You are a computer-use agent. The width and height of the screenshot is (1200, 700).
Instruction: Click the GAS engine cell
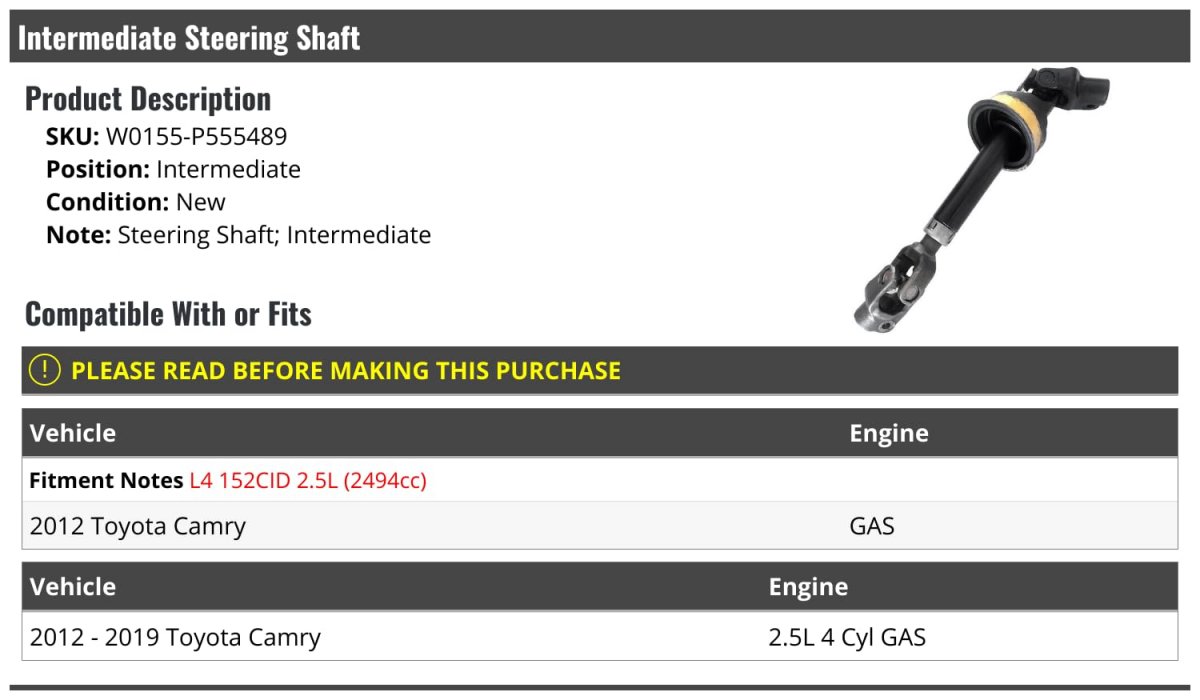point(872,525)
